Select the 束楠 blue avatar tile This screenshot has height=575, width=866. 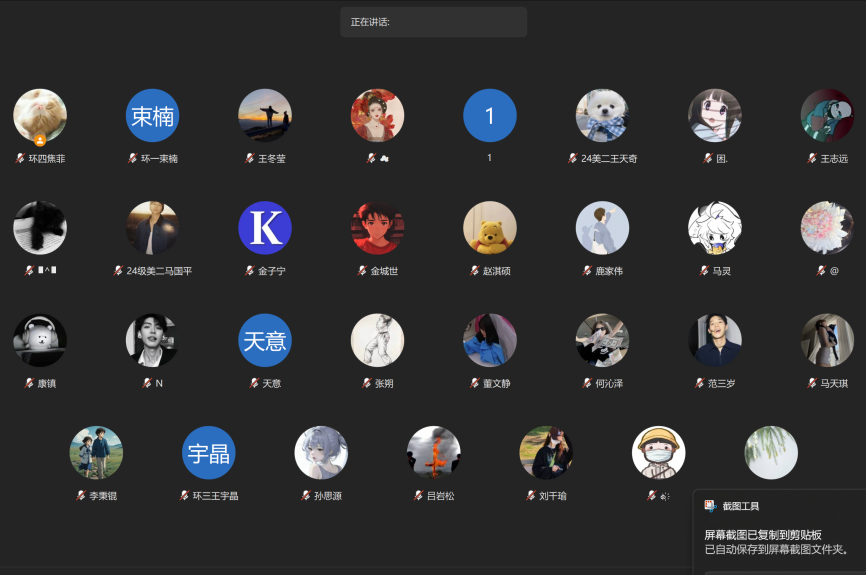click(x=152, y=116)
